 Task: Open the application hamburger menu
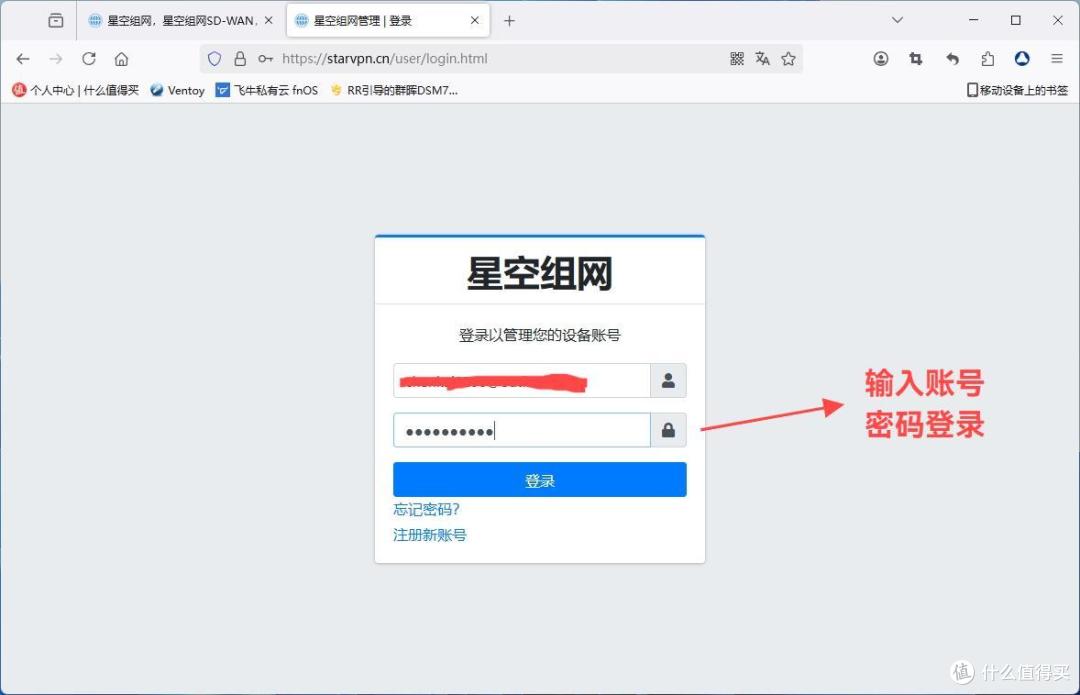[1057, 59]
